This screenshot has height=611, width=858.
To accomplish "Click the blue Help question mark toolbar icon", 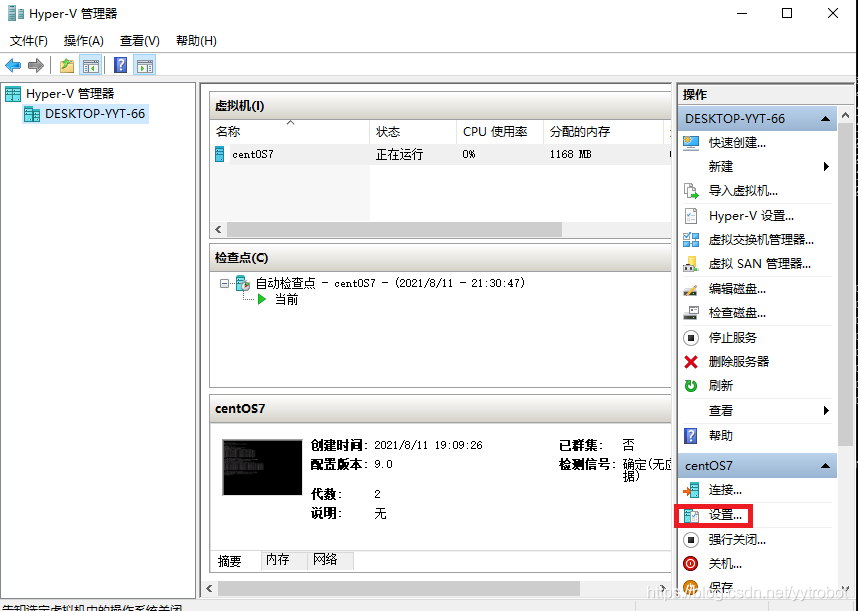I will coord(120,65).
